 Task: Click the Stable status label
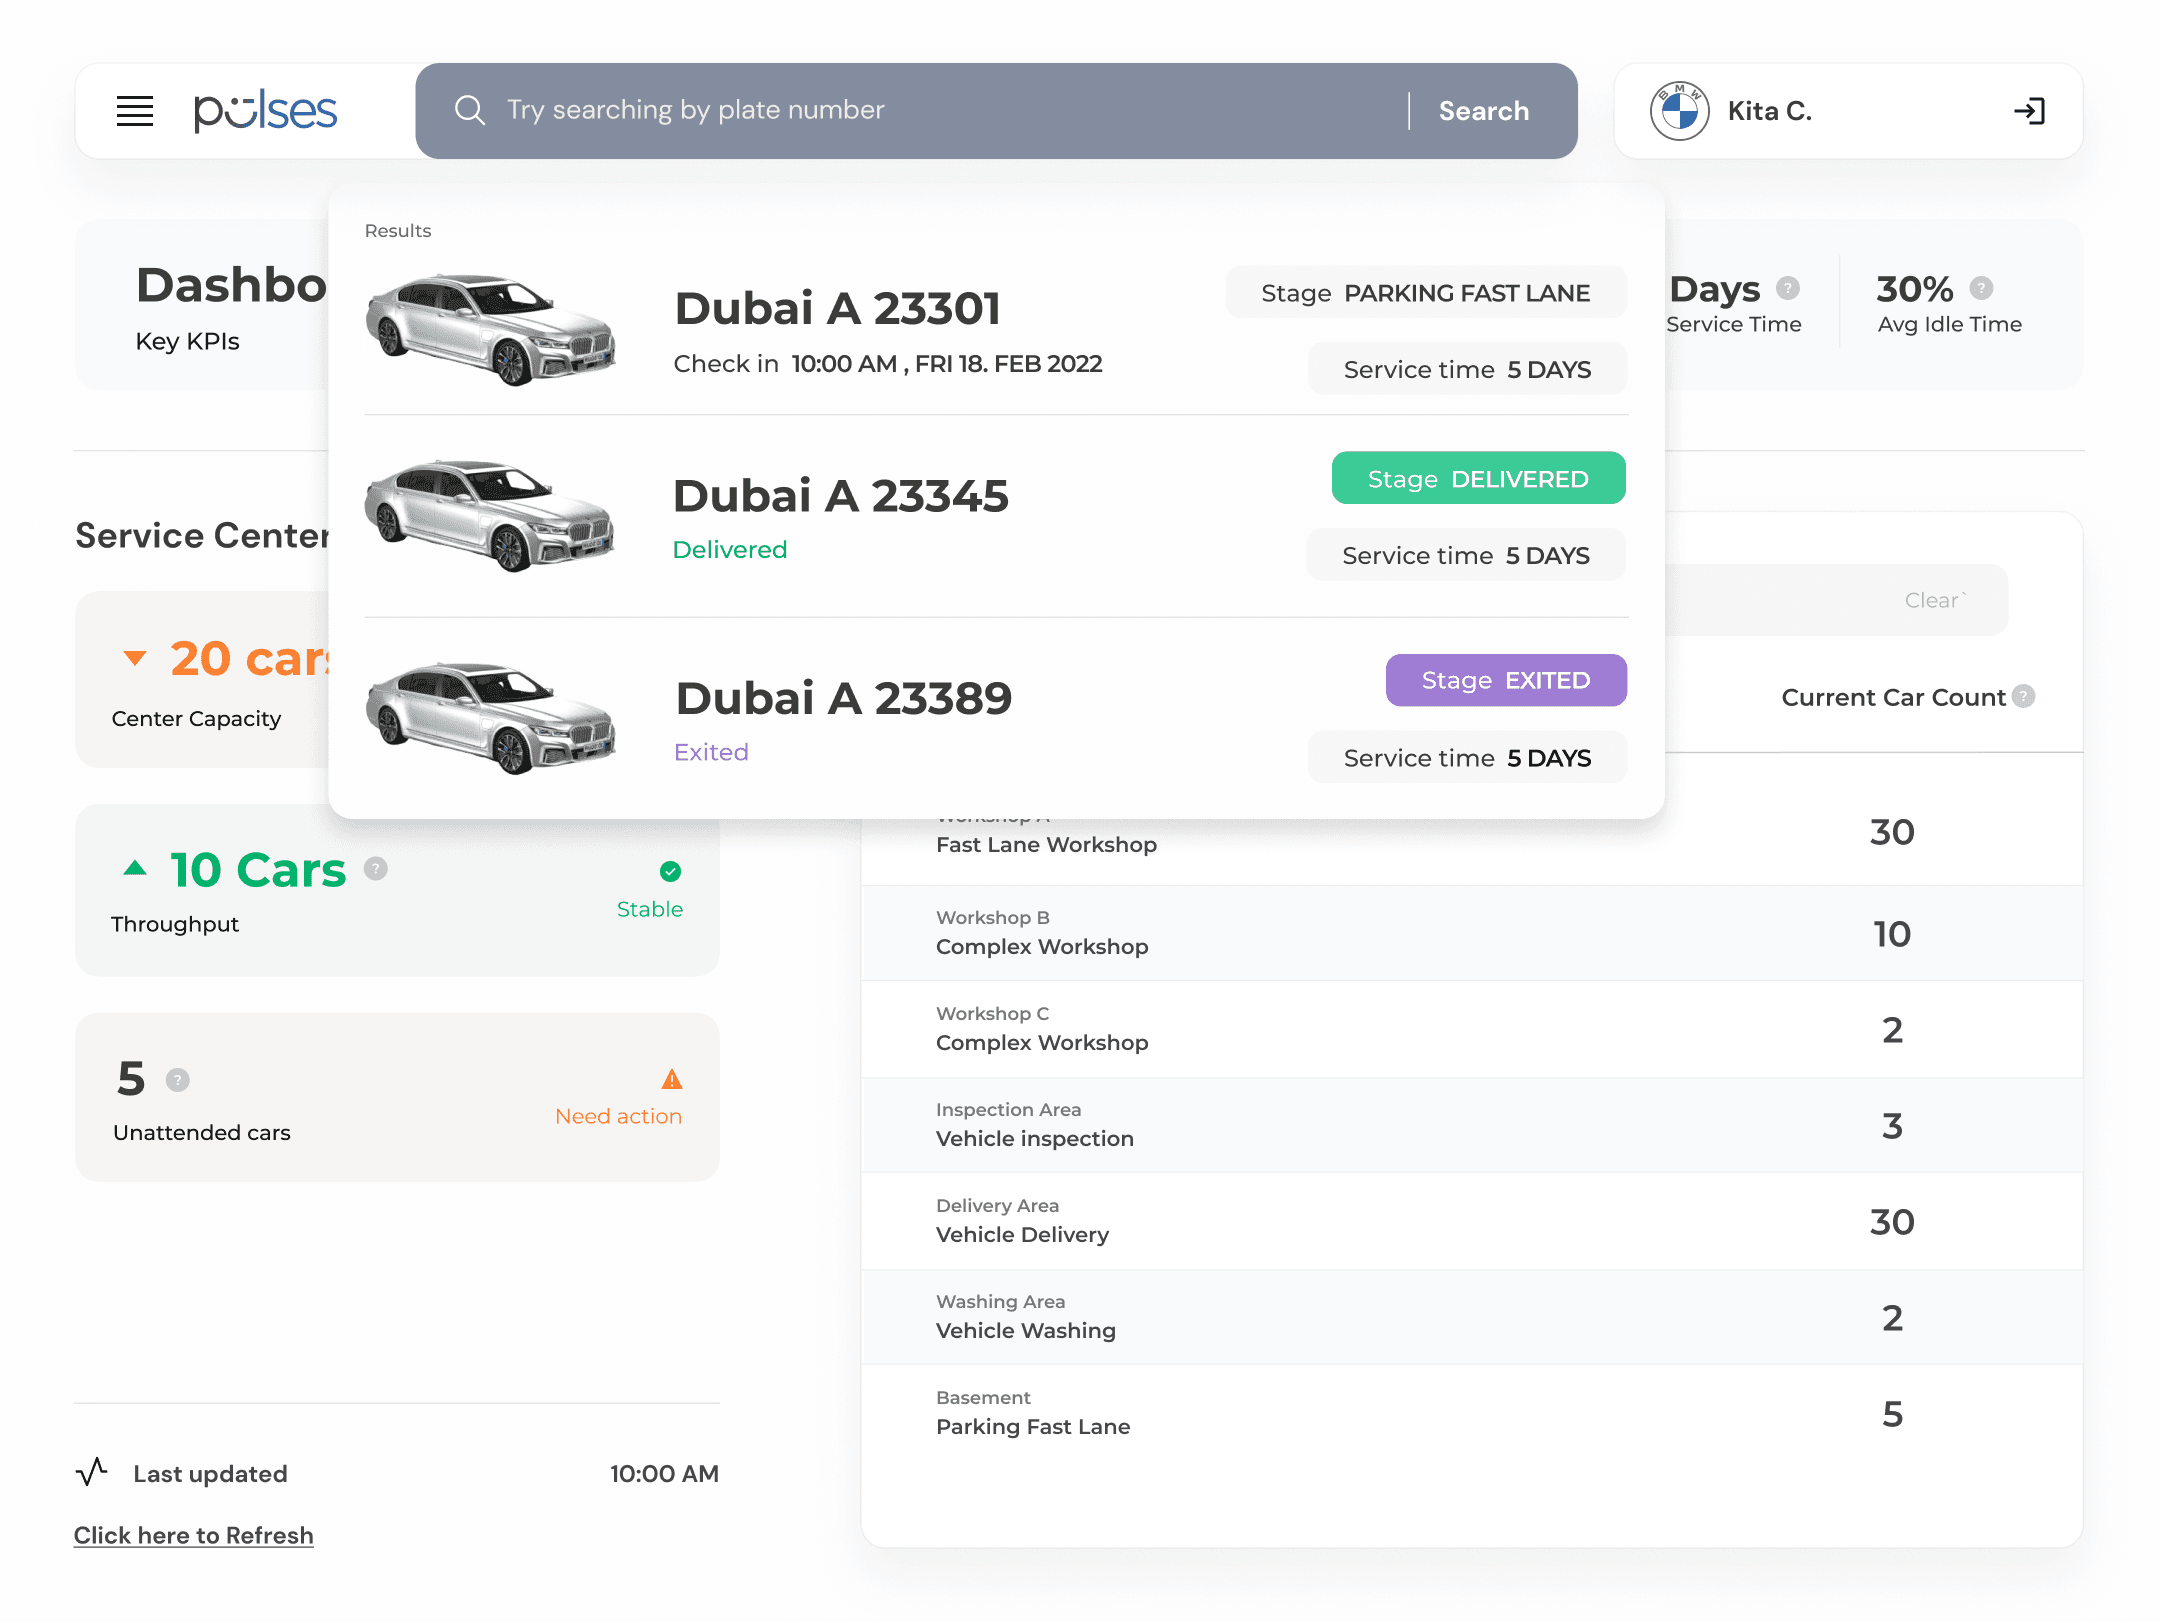(650, 909)
